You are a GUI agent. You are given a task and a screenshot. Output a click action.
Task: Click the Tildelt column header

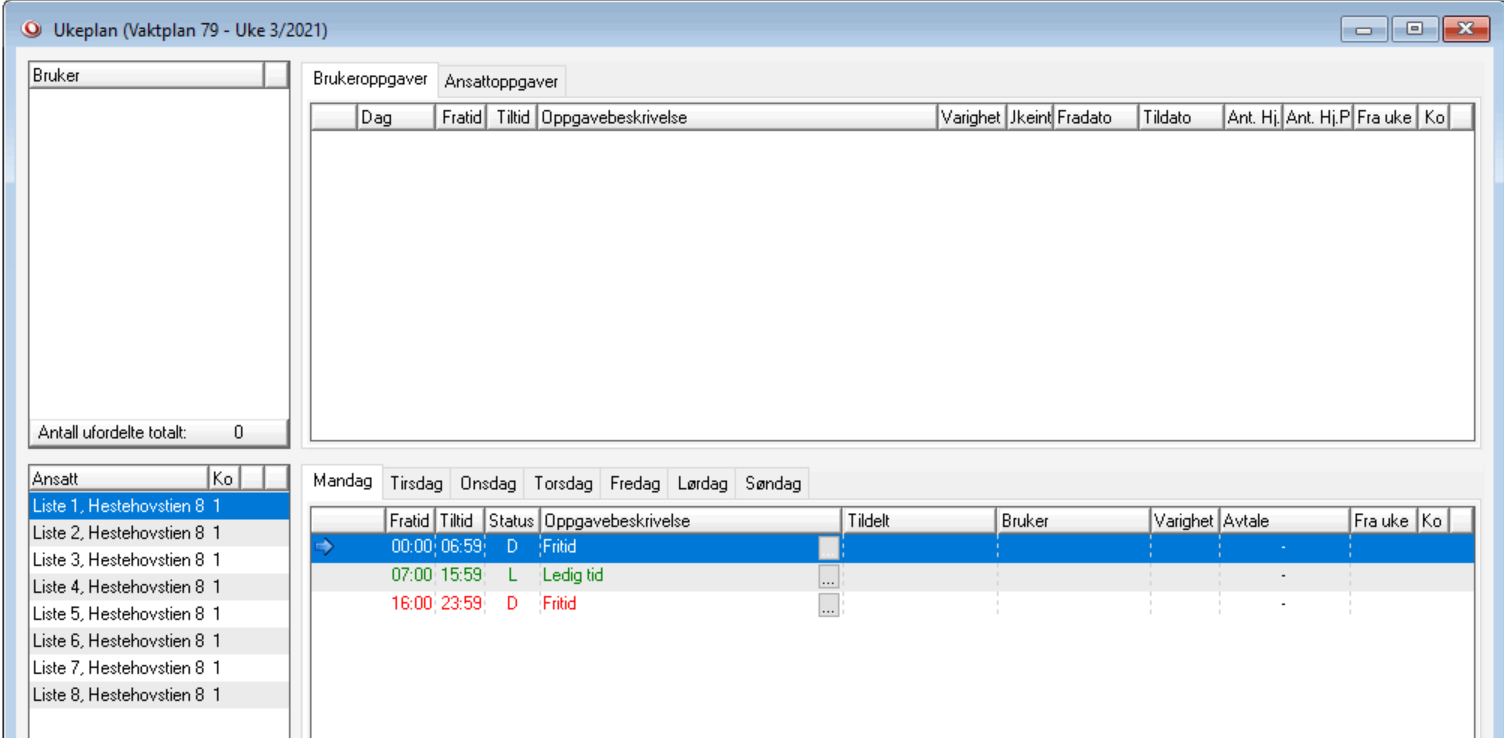(921, 521)
